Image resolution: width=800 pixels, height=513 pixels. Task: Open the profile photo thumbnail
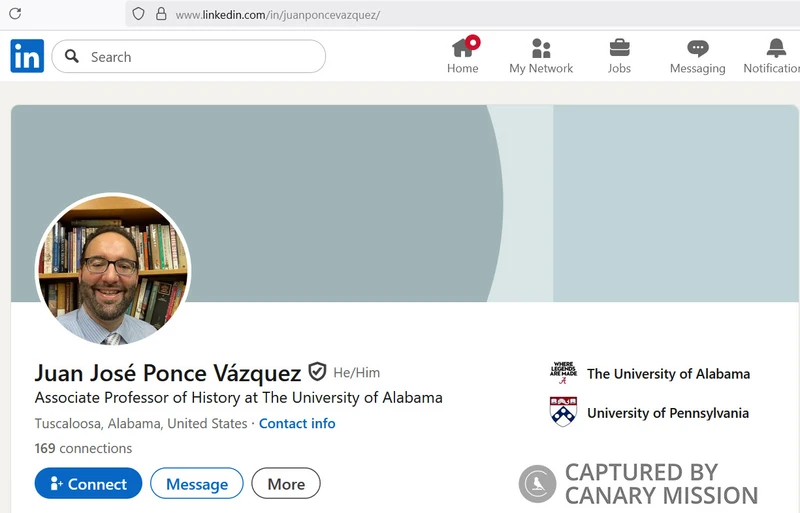click(x=113, y=270)
